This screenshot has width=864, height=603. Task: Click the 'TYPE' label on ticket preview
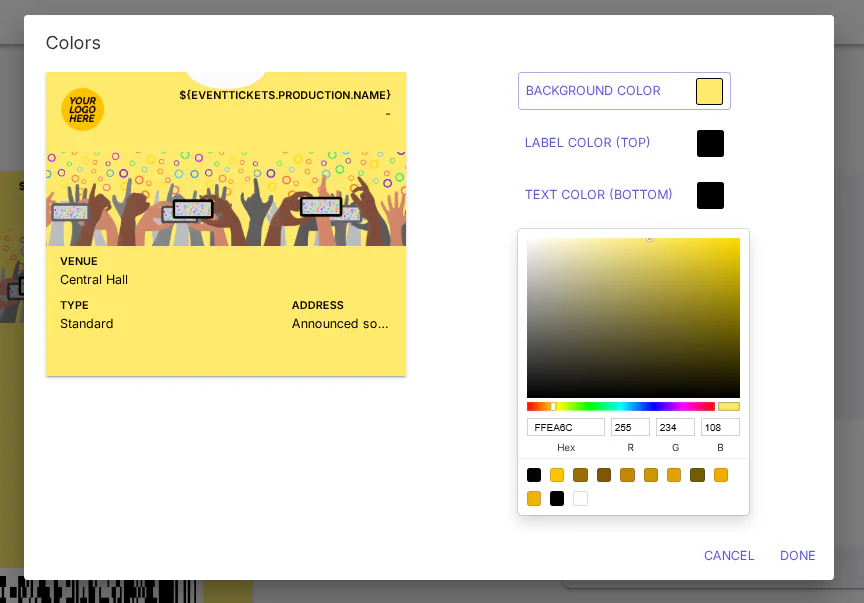coord(74,305)
